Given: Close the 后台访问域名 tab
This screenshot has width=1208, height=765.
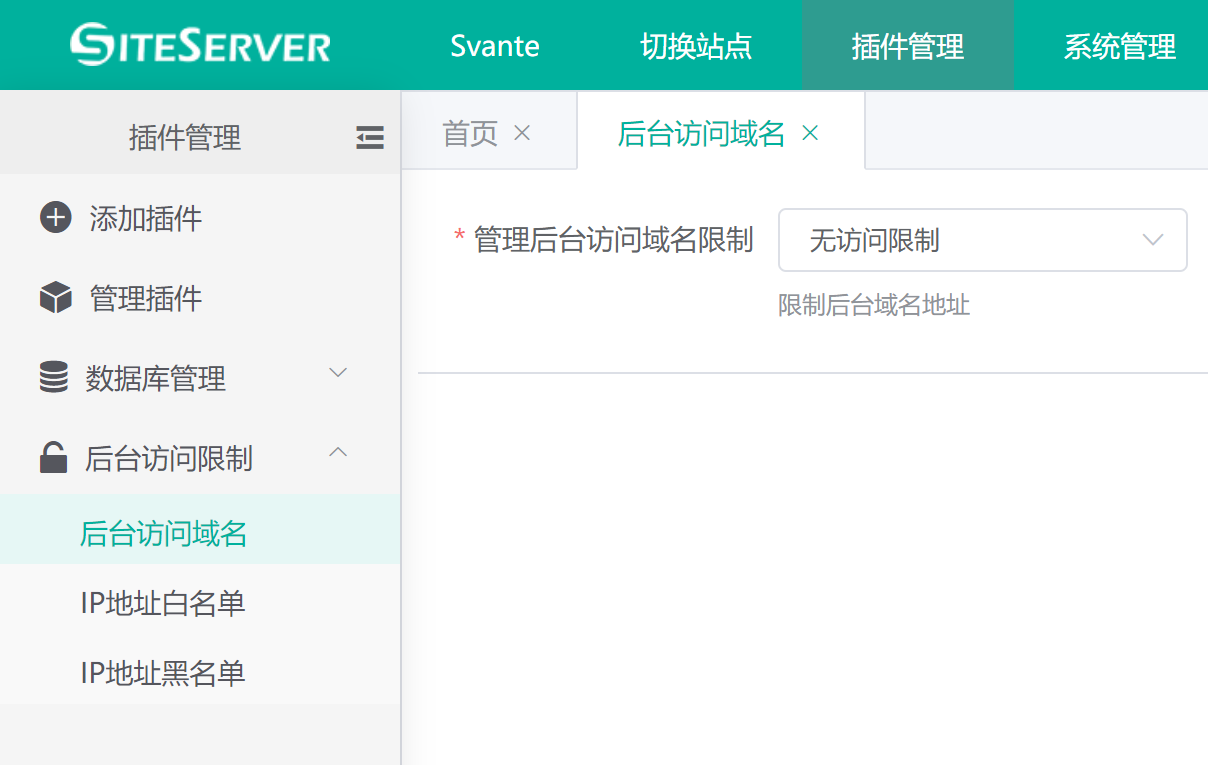Looking at the screenshot, I should [x=811, y=133].
